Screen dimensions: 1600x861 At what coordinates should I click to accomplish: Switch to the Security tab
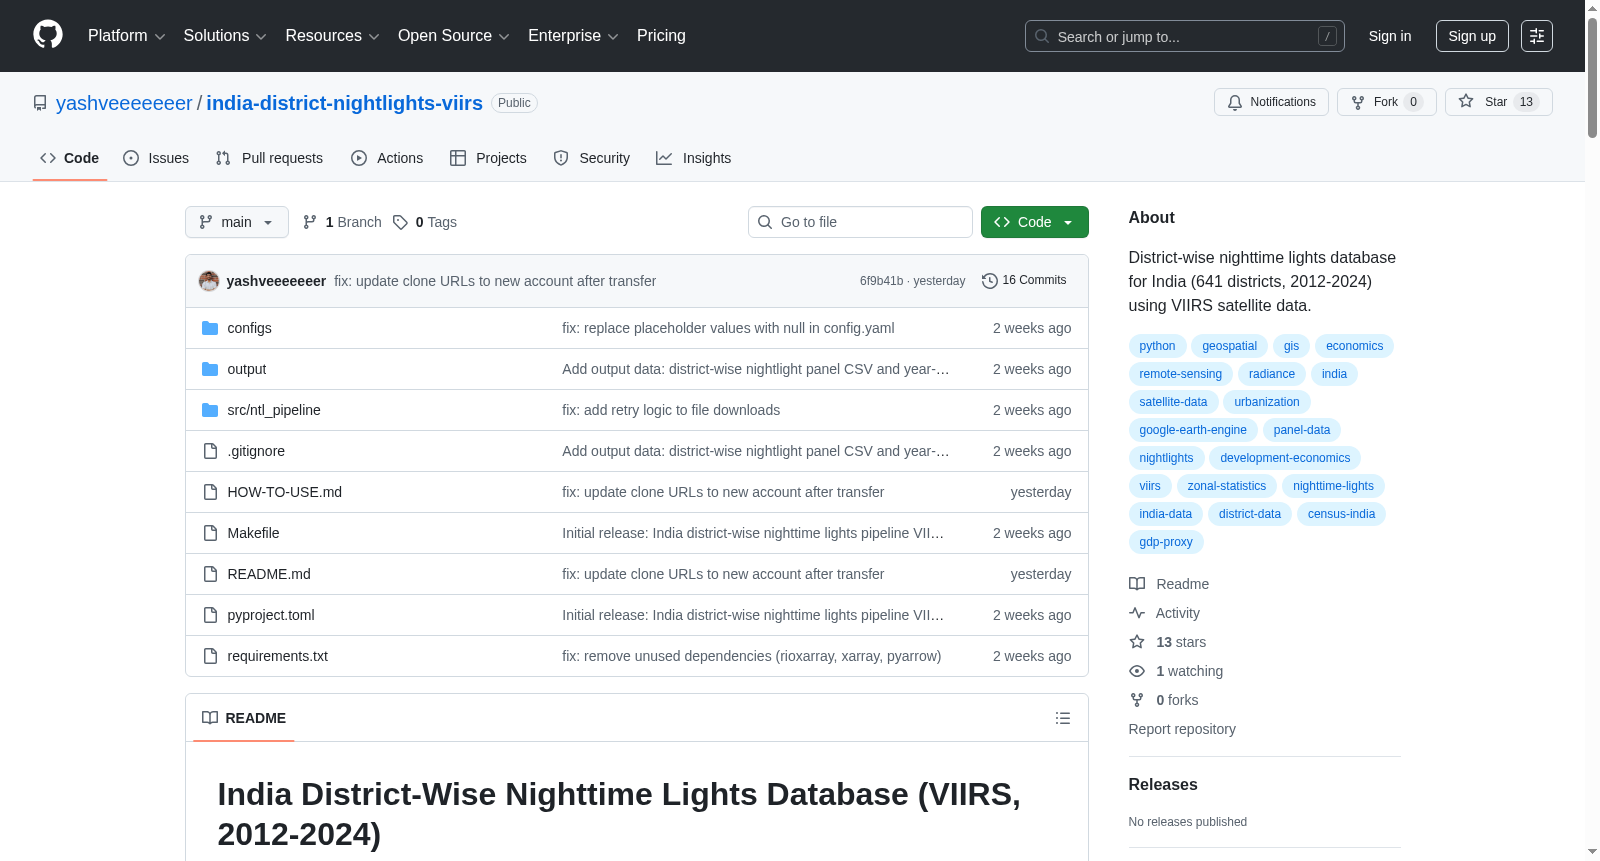pos(592,158)
